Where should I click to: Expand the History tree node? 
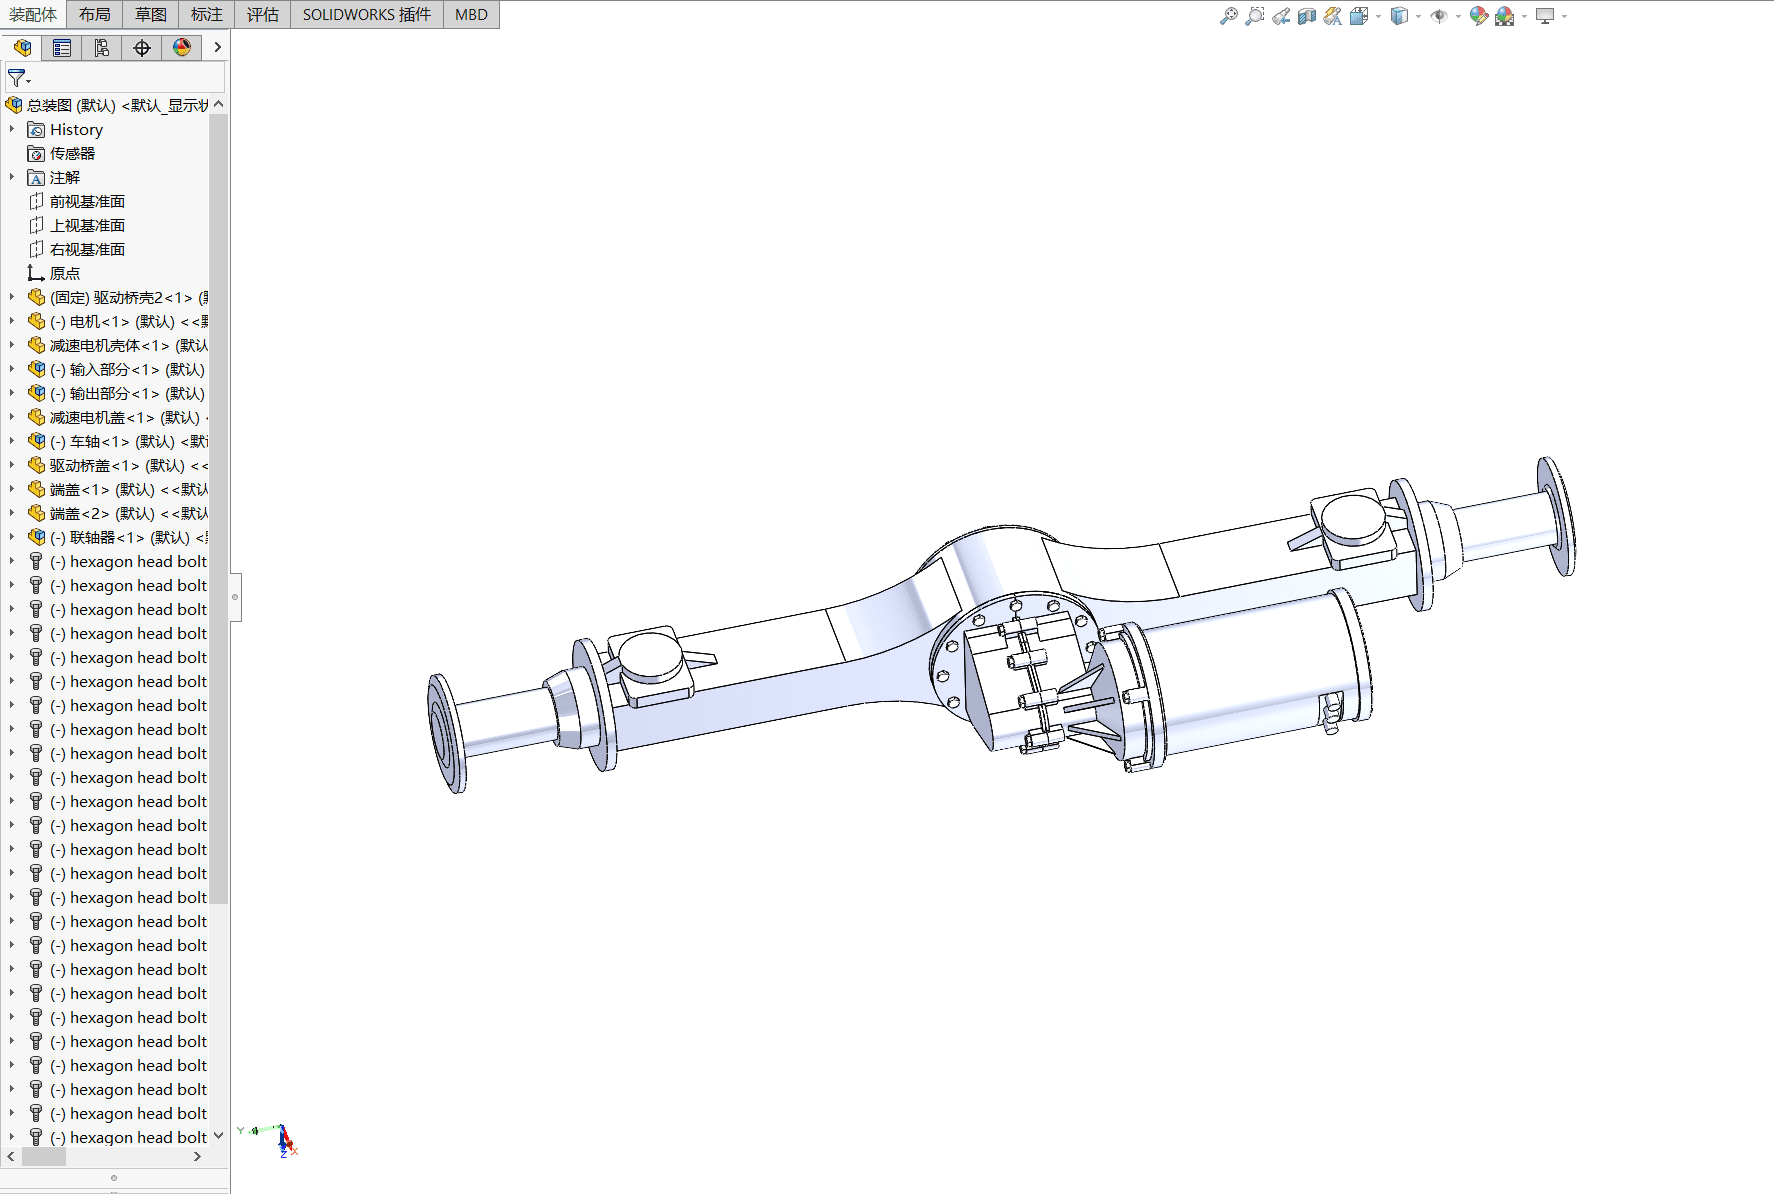coord(12,129)
